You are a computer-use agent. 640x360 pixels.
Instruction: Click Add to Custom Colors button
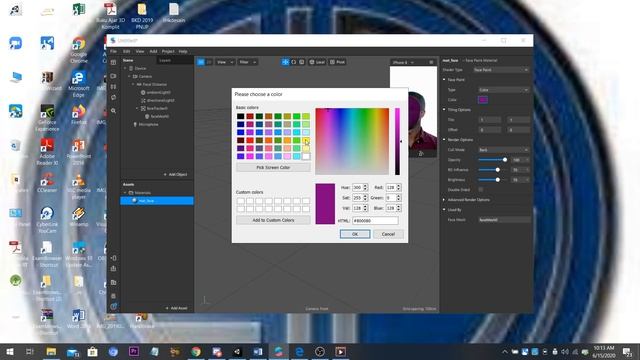click(x=273, y=220)
